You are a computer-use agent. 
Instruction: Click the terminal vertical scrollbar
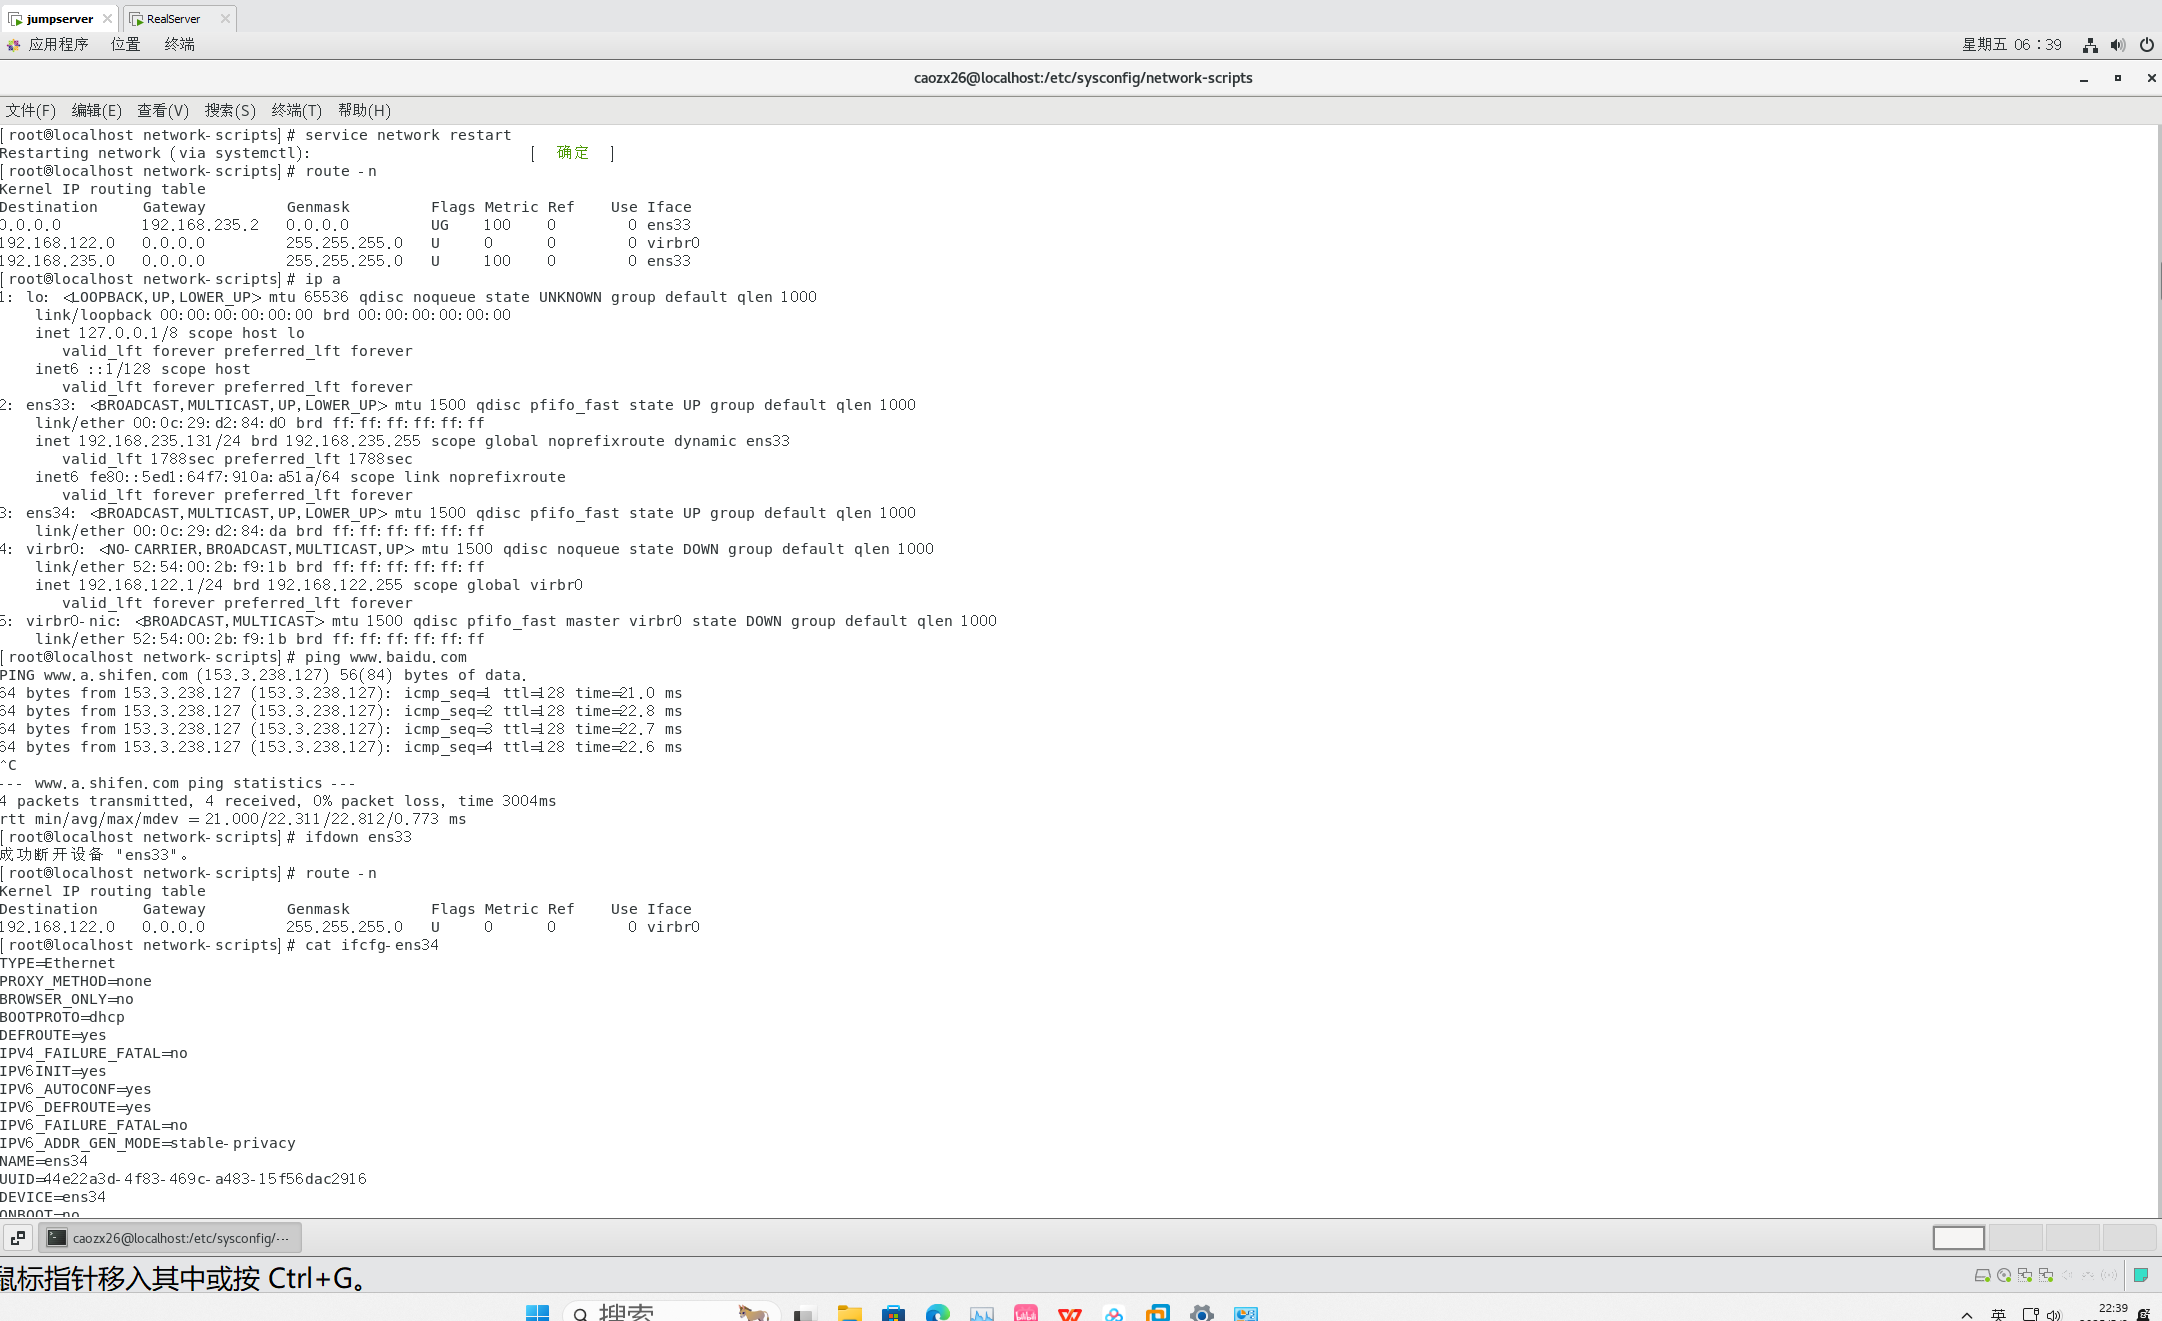(x=2158, y=280)
